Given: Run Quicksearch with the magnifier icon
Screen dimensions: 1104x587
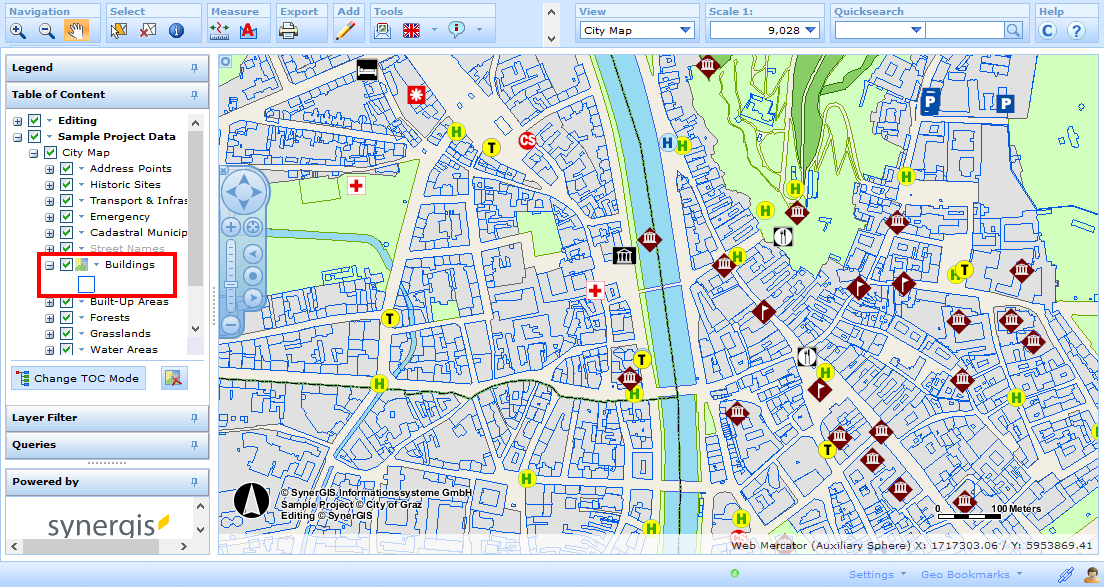Looking at the screenshot, I should pyautogui.click(x=1013, y=30).
